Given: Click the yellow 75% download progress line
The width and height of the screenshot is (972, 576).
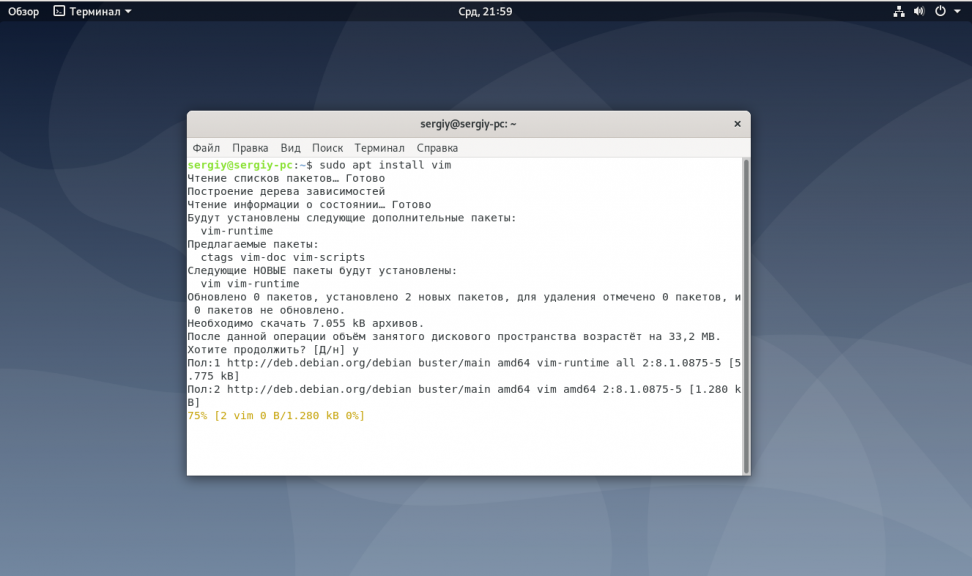Looking at the screenshot, I should pos(276,415).
